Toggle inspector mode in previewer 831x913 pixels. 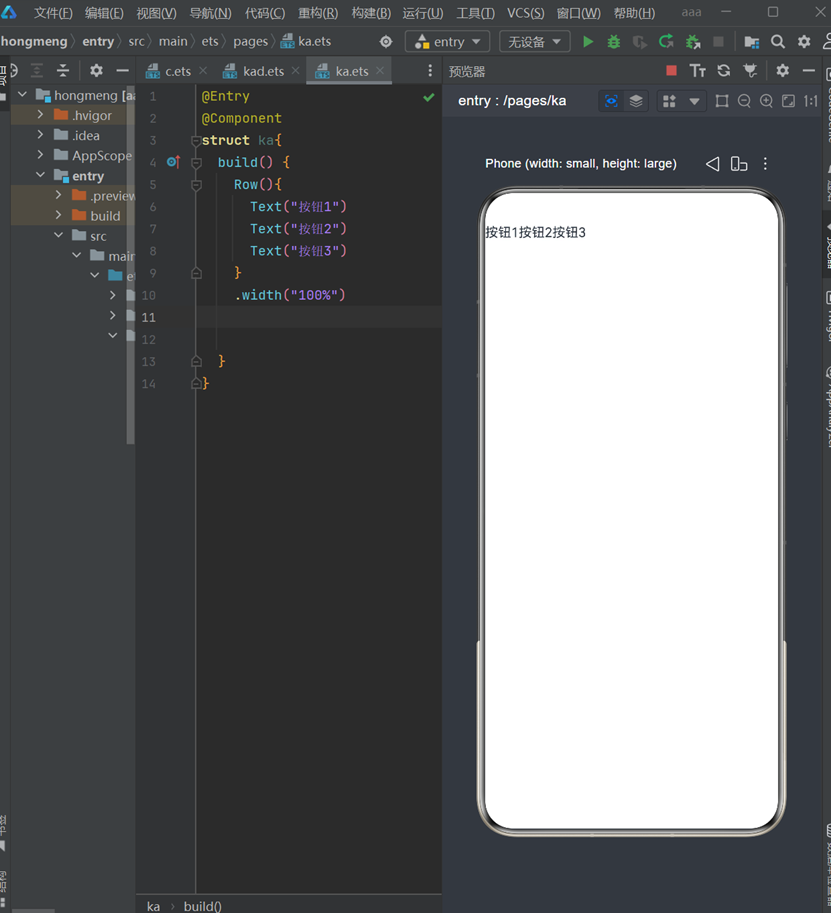(x=611, y=101)
